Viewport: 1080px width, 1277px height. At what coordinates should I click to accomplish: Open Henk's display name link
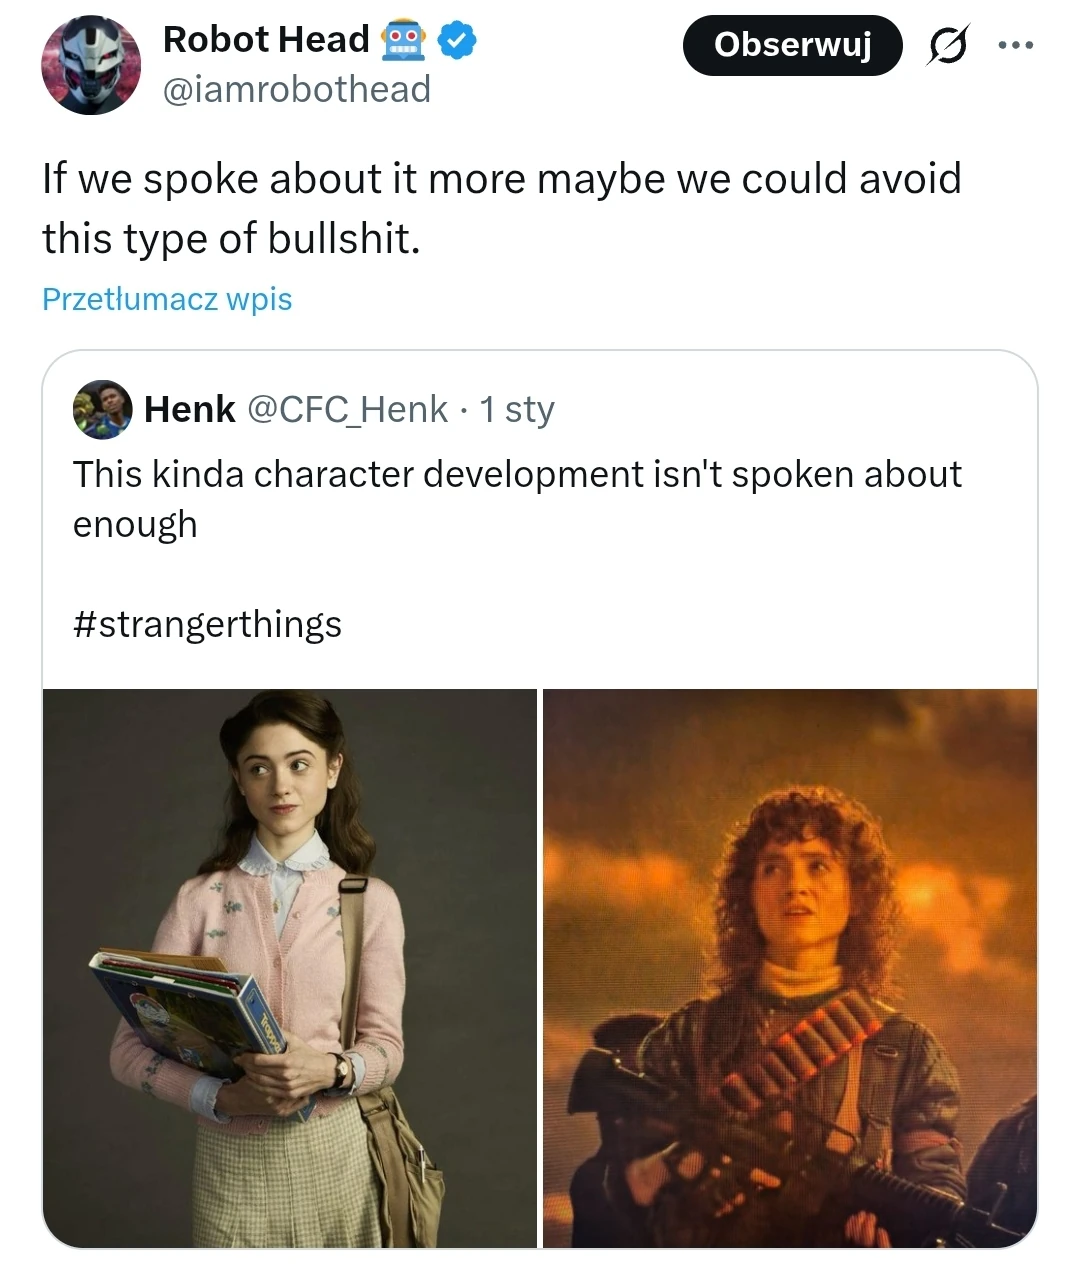click(190, 409)
